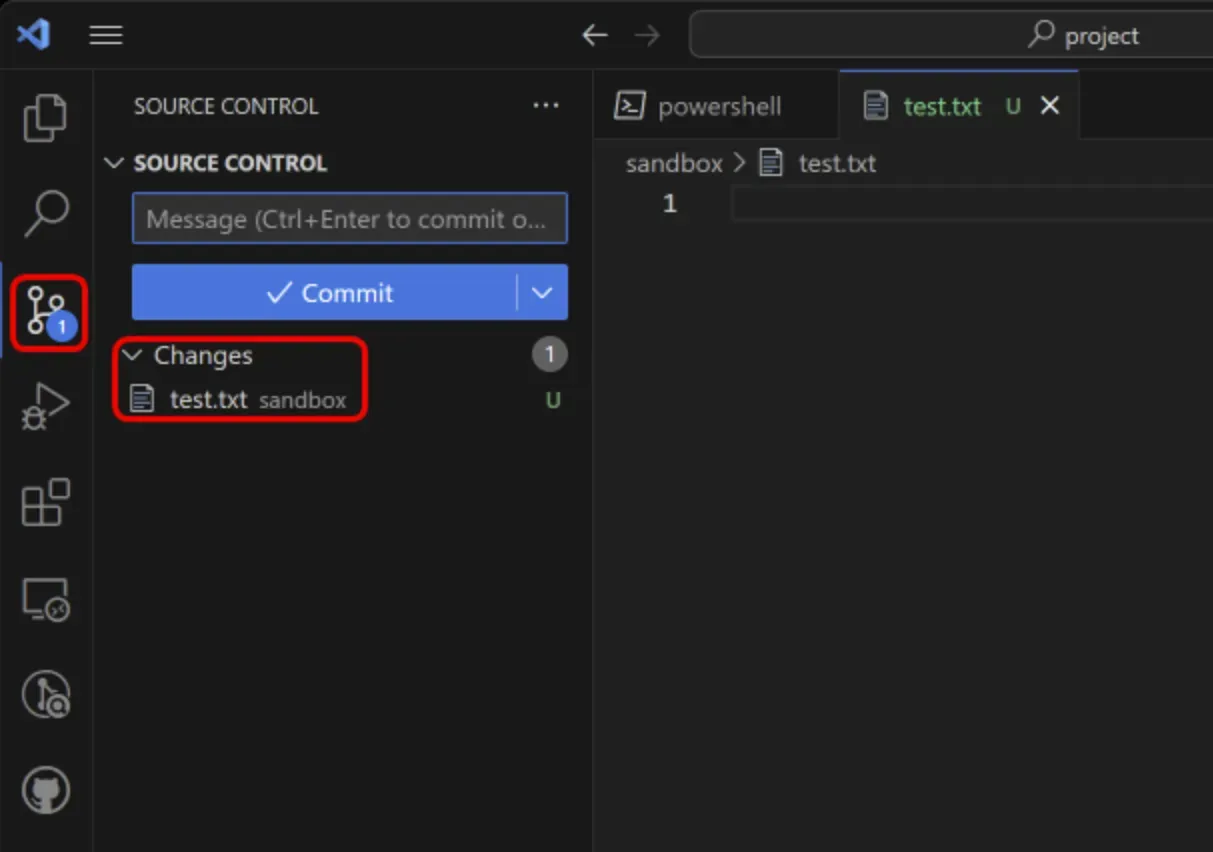The width and height of the screenshot is (1213, 852).
Task: Open the Search view icon
Action: (46, 213)
